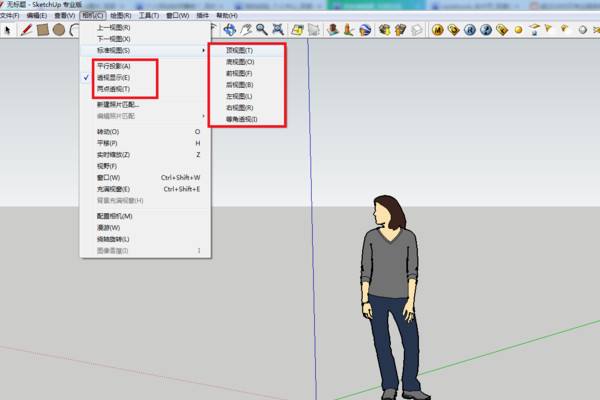Viewport: 600px width, 400px height.
Task: Click the orange figure toolbar icon
Action: pos(349,30)
